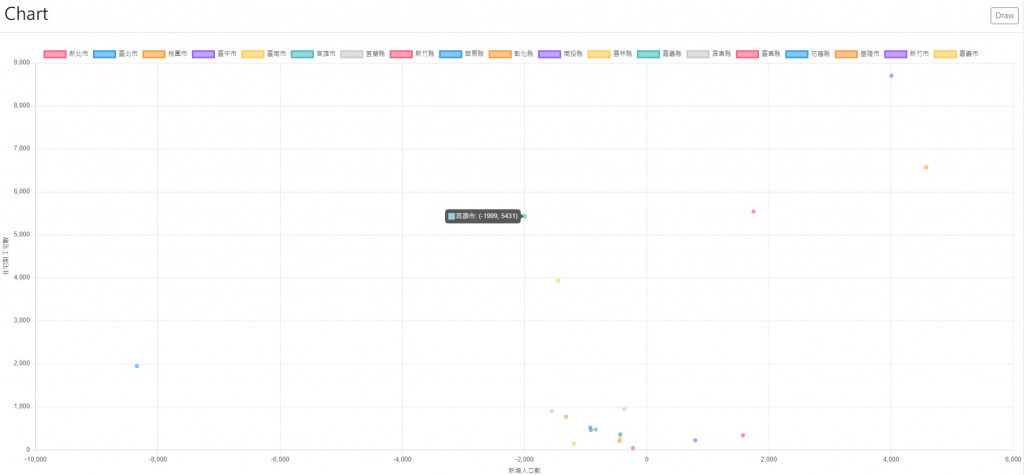Click the 5,000 y-axis tick label
The image size is (1024, 475).
pos(22,235)
